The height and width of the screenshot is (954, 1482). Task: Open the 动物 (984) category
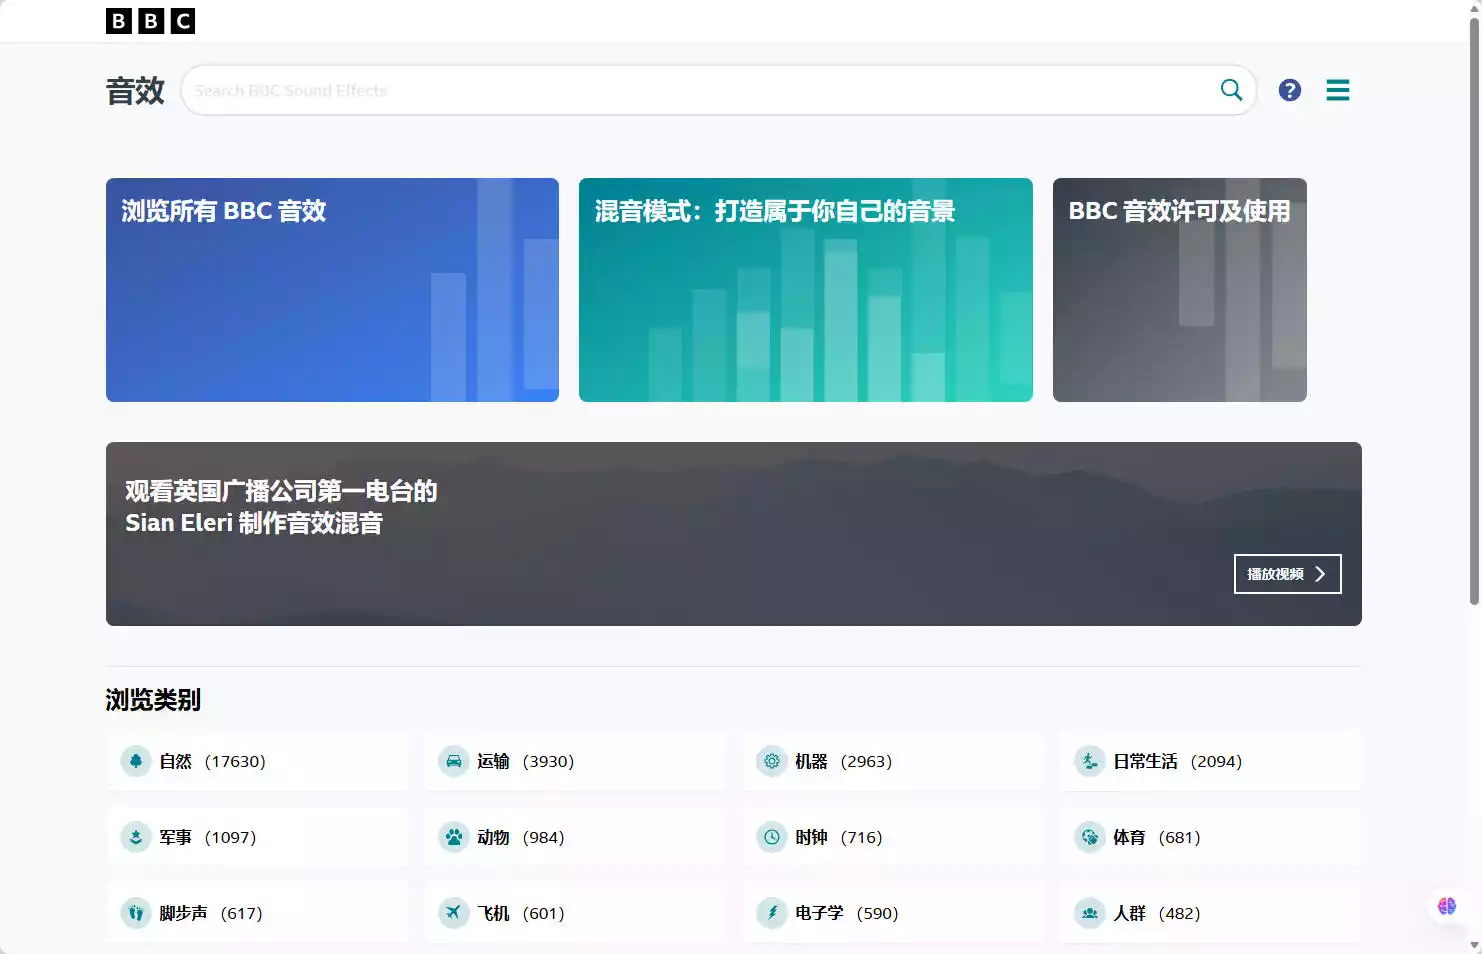(x=575, y=837)
